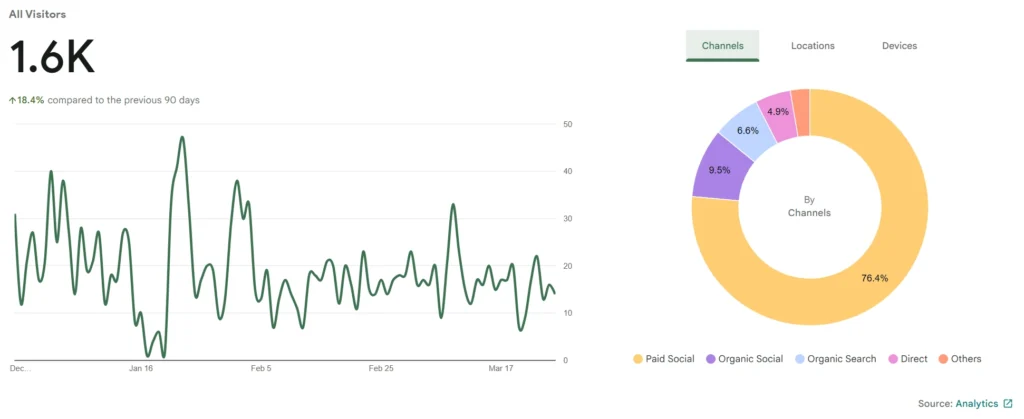Click the external link icon beside Analytics
The width and height of the screenshot is (1024, 419).
pyautogui.click(x=1008, y=403)
